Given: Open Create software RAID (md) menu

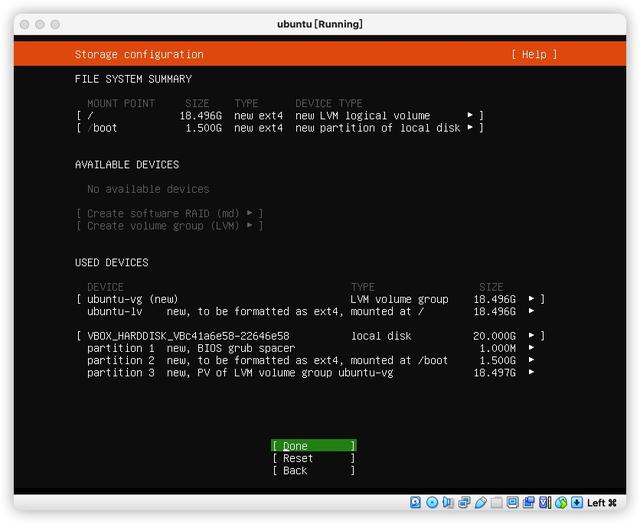Looking at the screenshot, I should click(x=169, y=213).
